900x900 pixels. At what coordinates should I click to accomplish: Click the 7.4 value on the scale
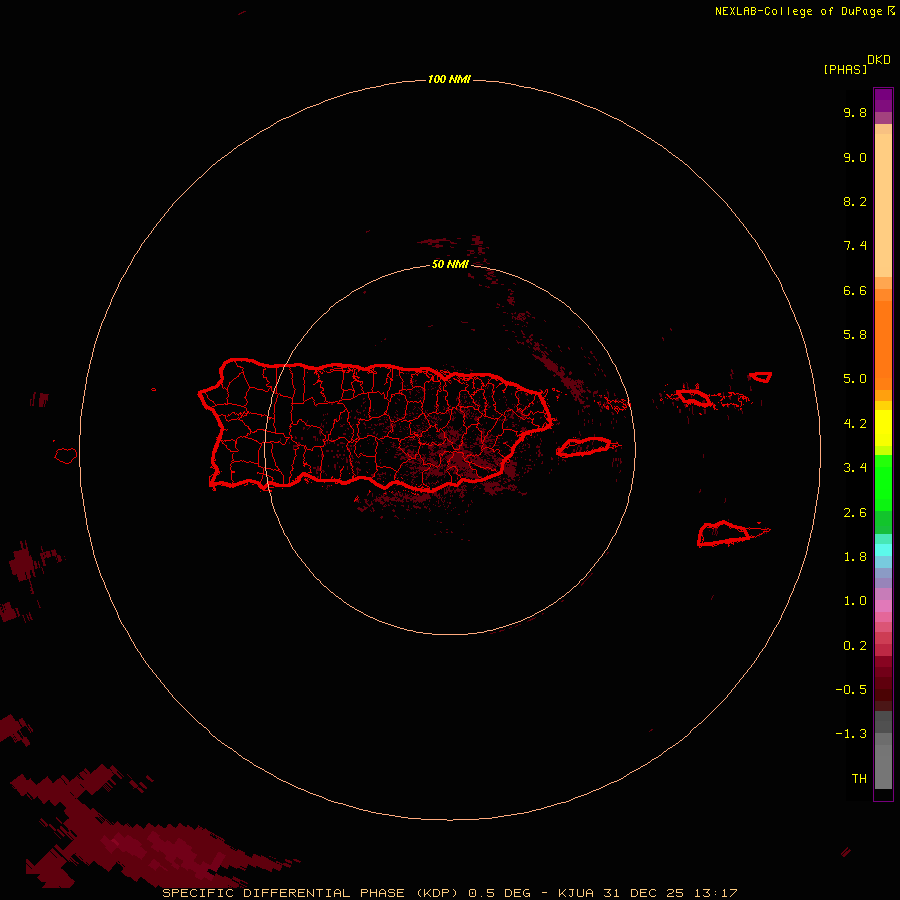click(x=855, y=246)
